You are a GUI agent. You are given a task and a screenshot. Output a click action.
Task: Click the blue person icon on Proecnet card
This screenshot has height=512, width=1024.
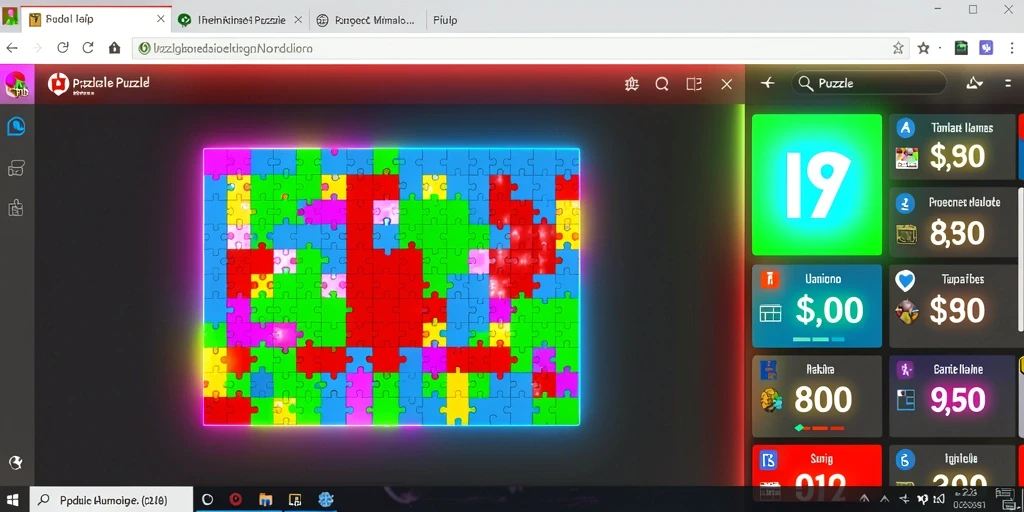click(x=906, y=204)
